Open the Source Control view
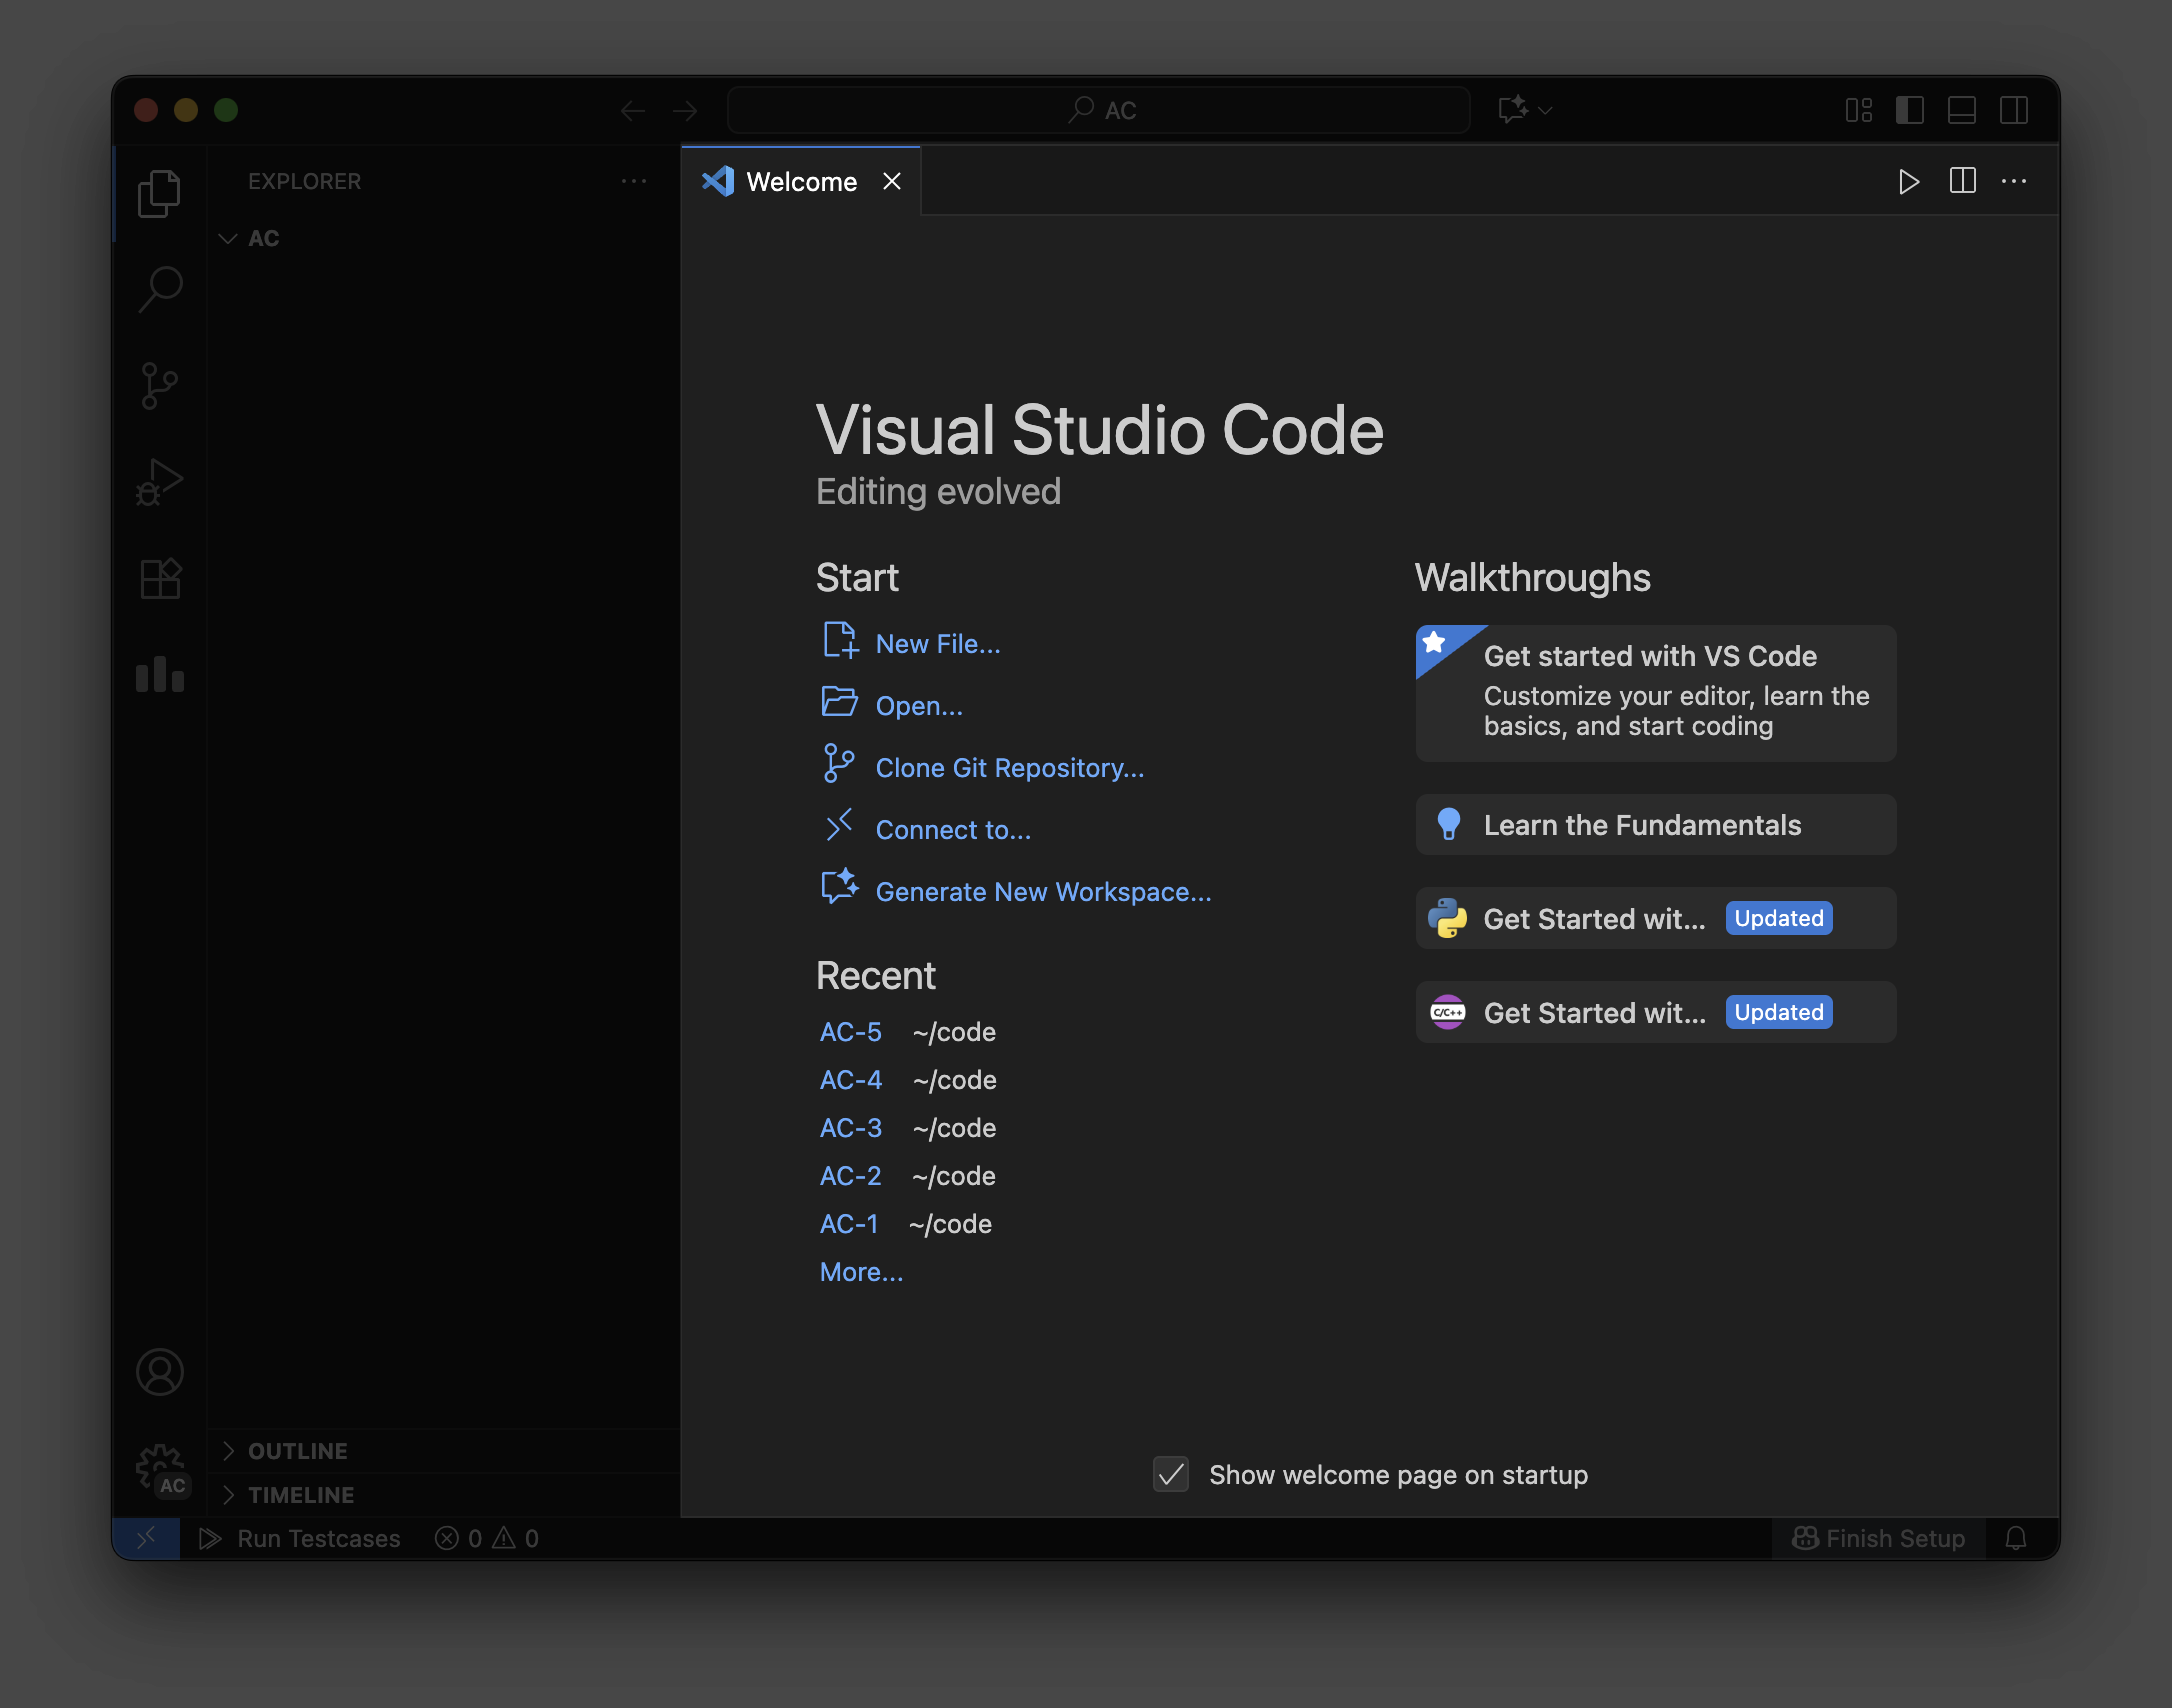This screenshot has width=2172, height=1708. [159, 385]
